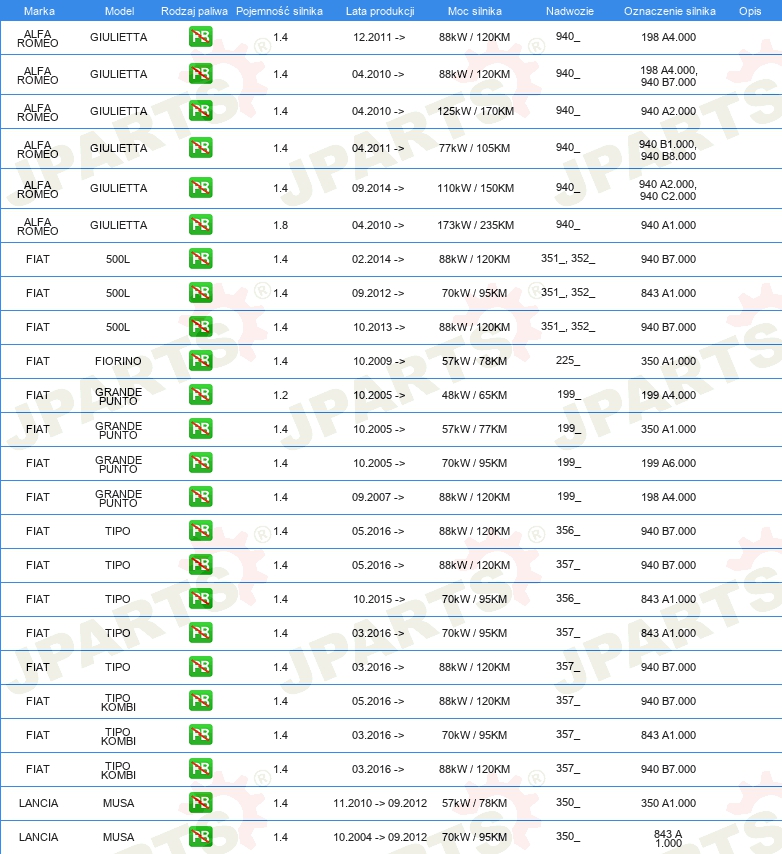Click petrol icon in Tipo 10.2015 row
Image resolution: width=782 pixels, height=854 pixels.
pos(200,599)
